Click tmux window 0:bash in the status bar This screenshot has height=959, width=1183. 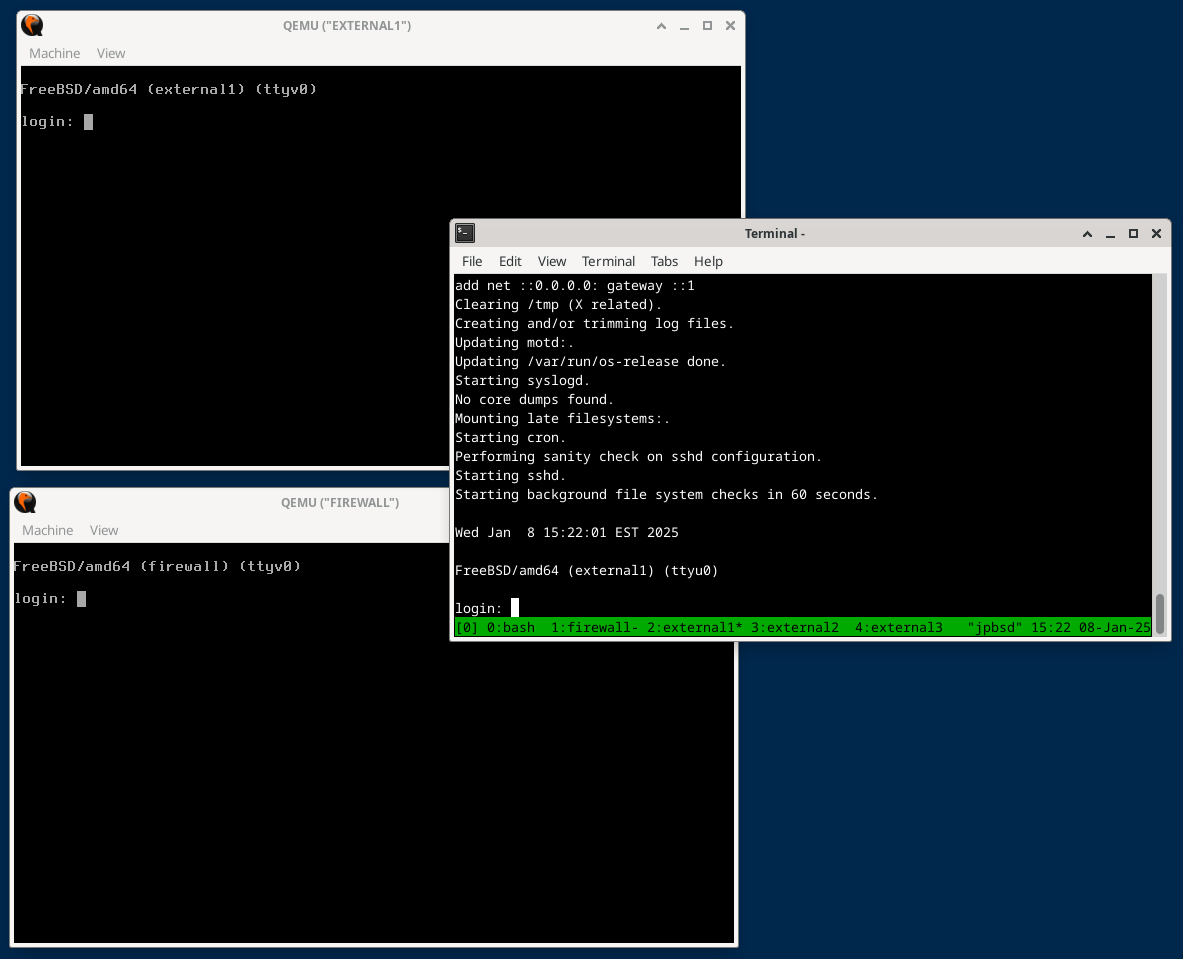(511, 628)
